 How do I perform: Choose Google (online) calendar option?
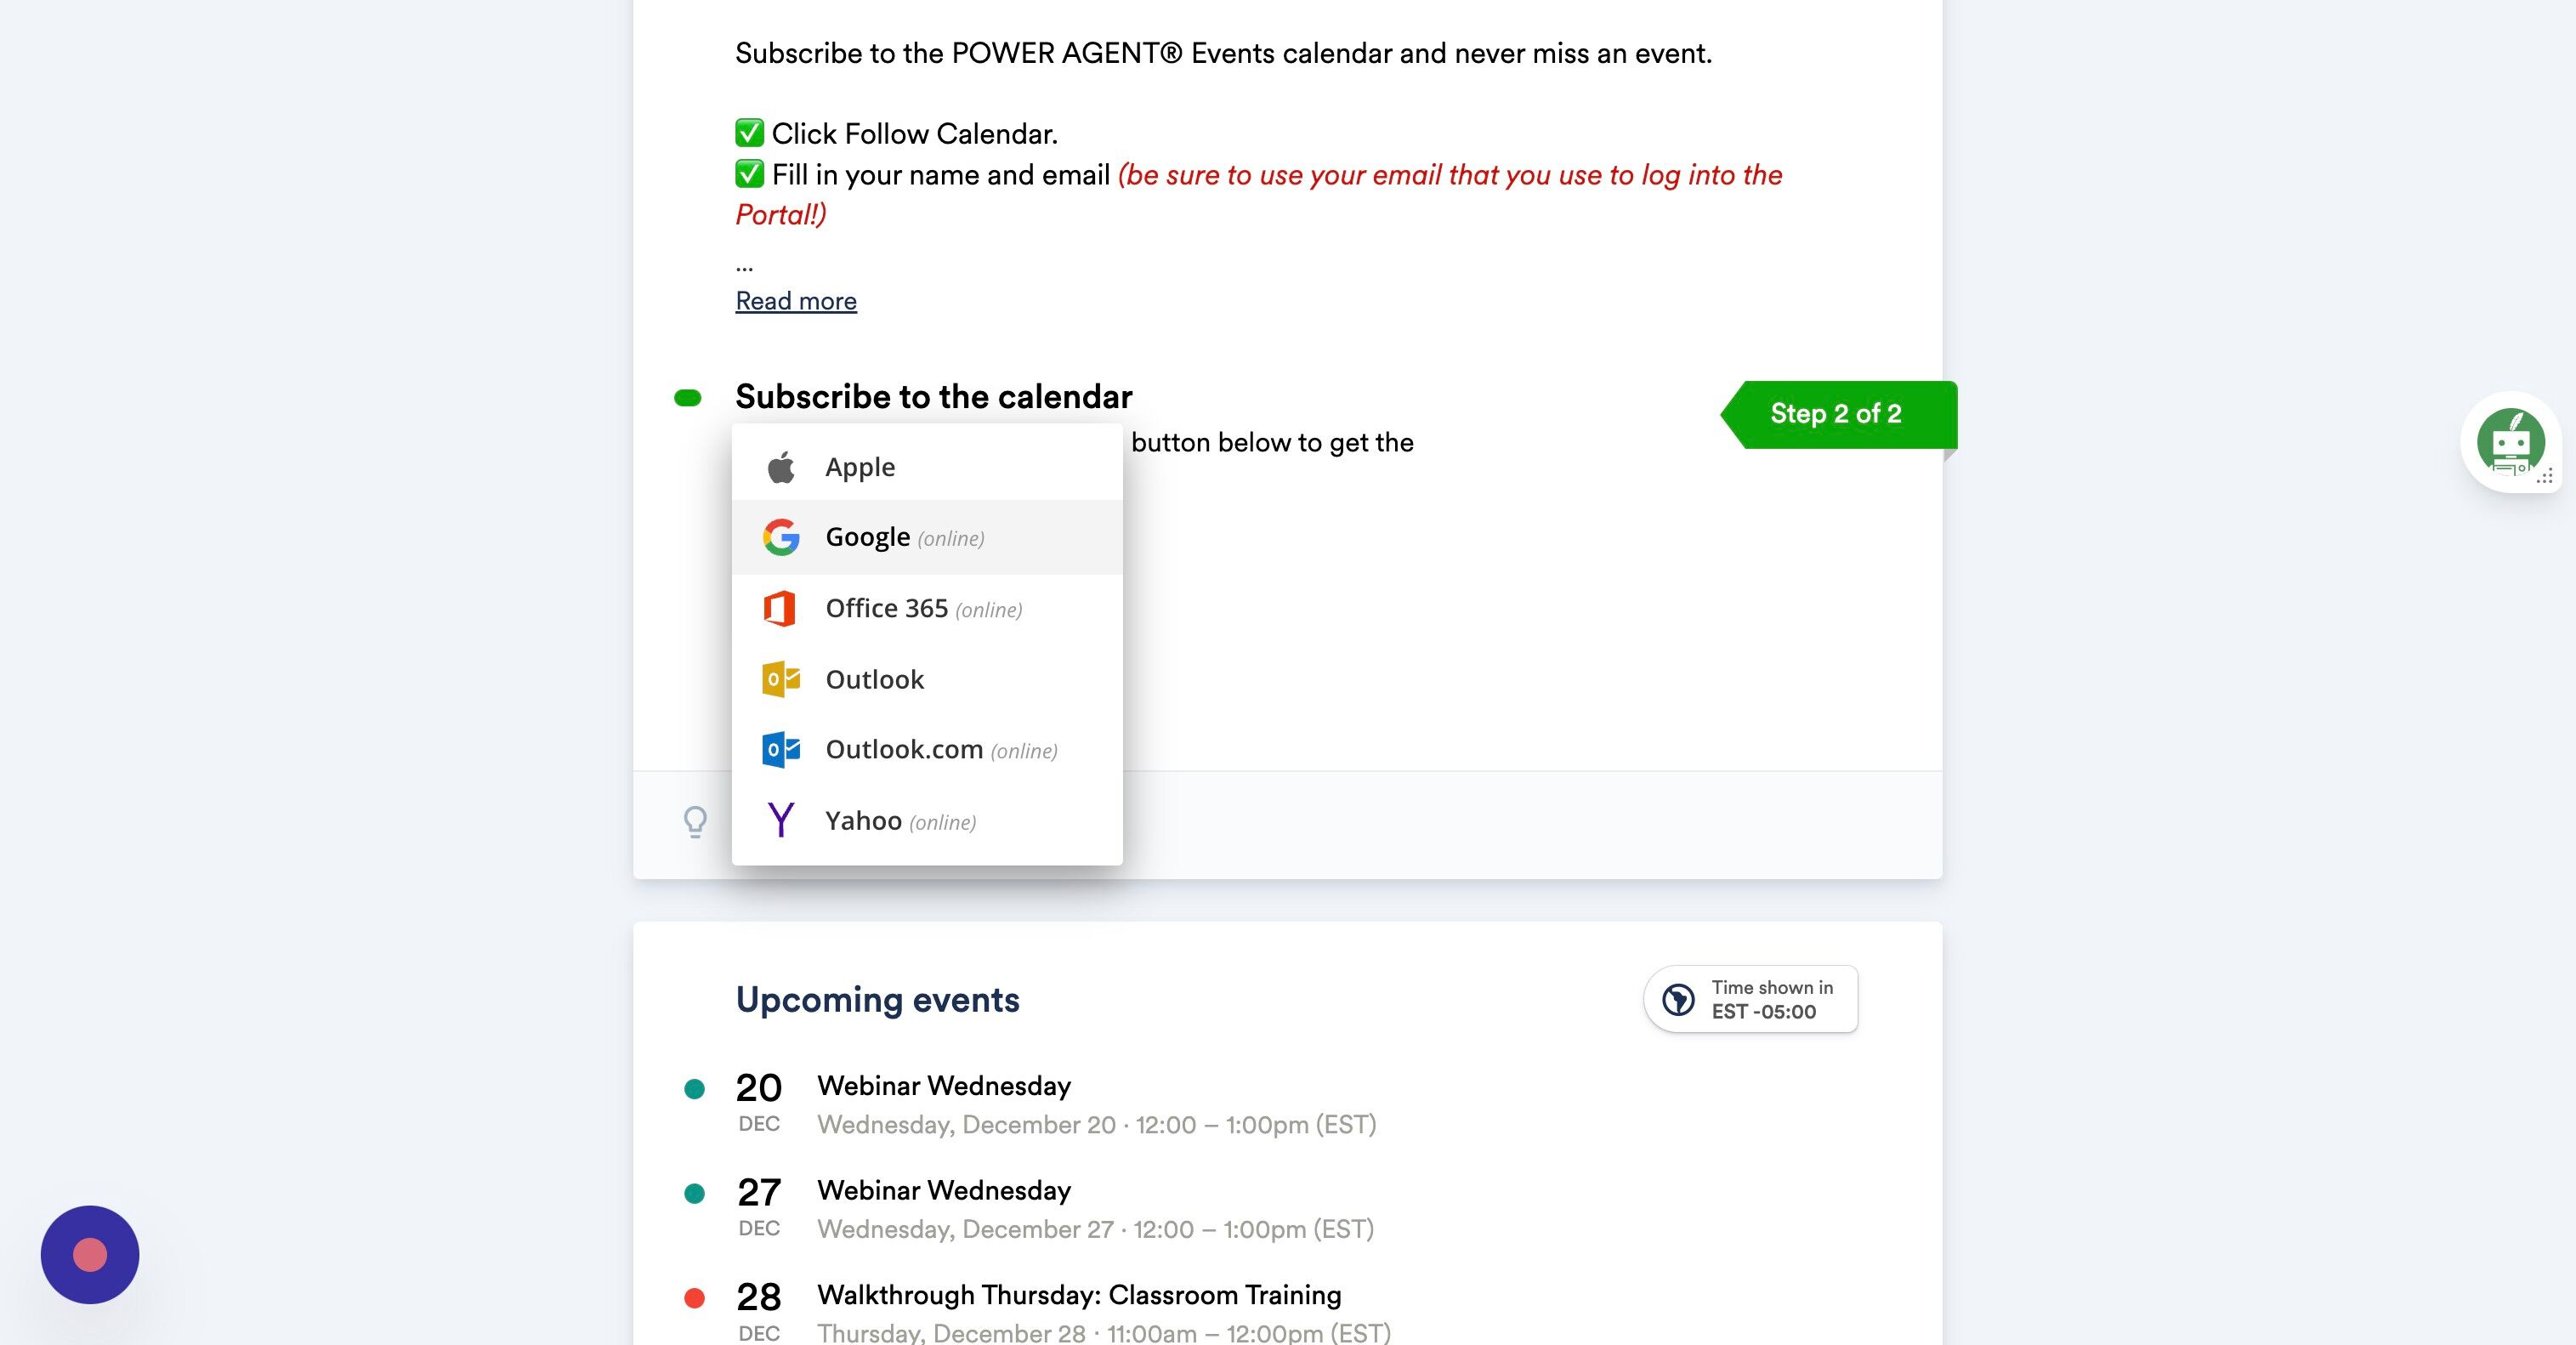(x=904, y=537)
